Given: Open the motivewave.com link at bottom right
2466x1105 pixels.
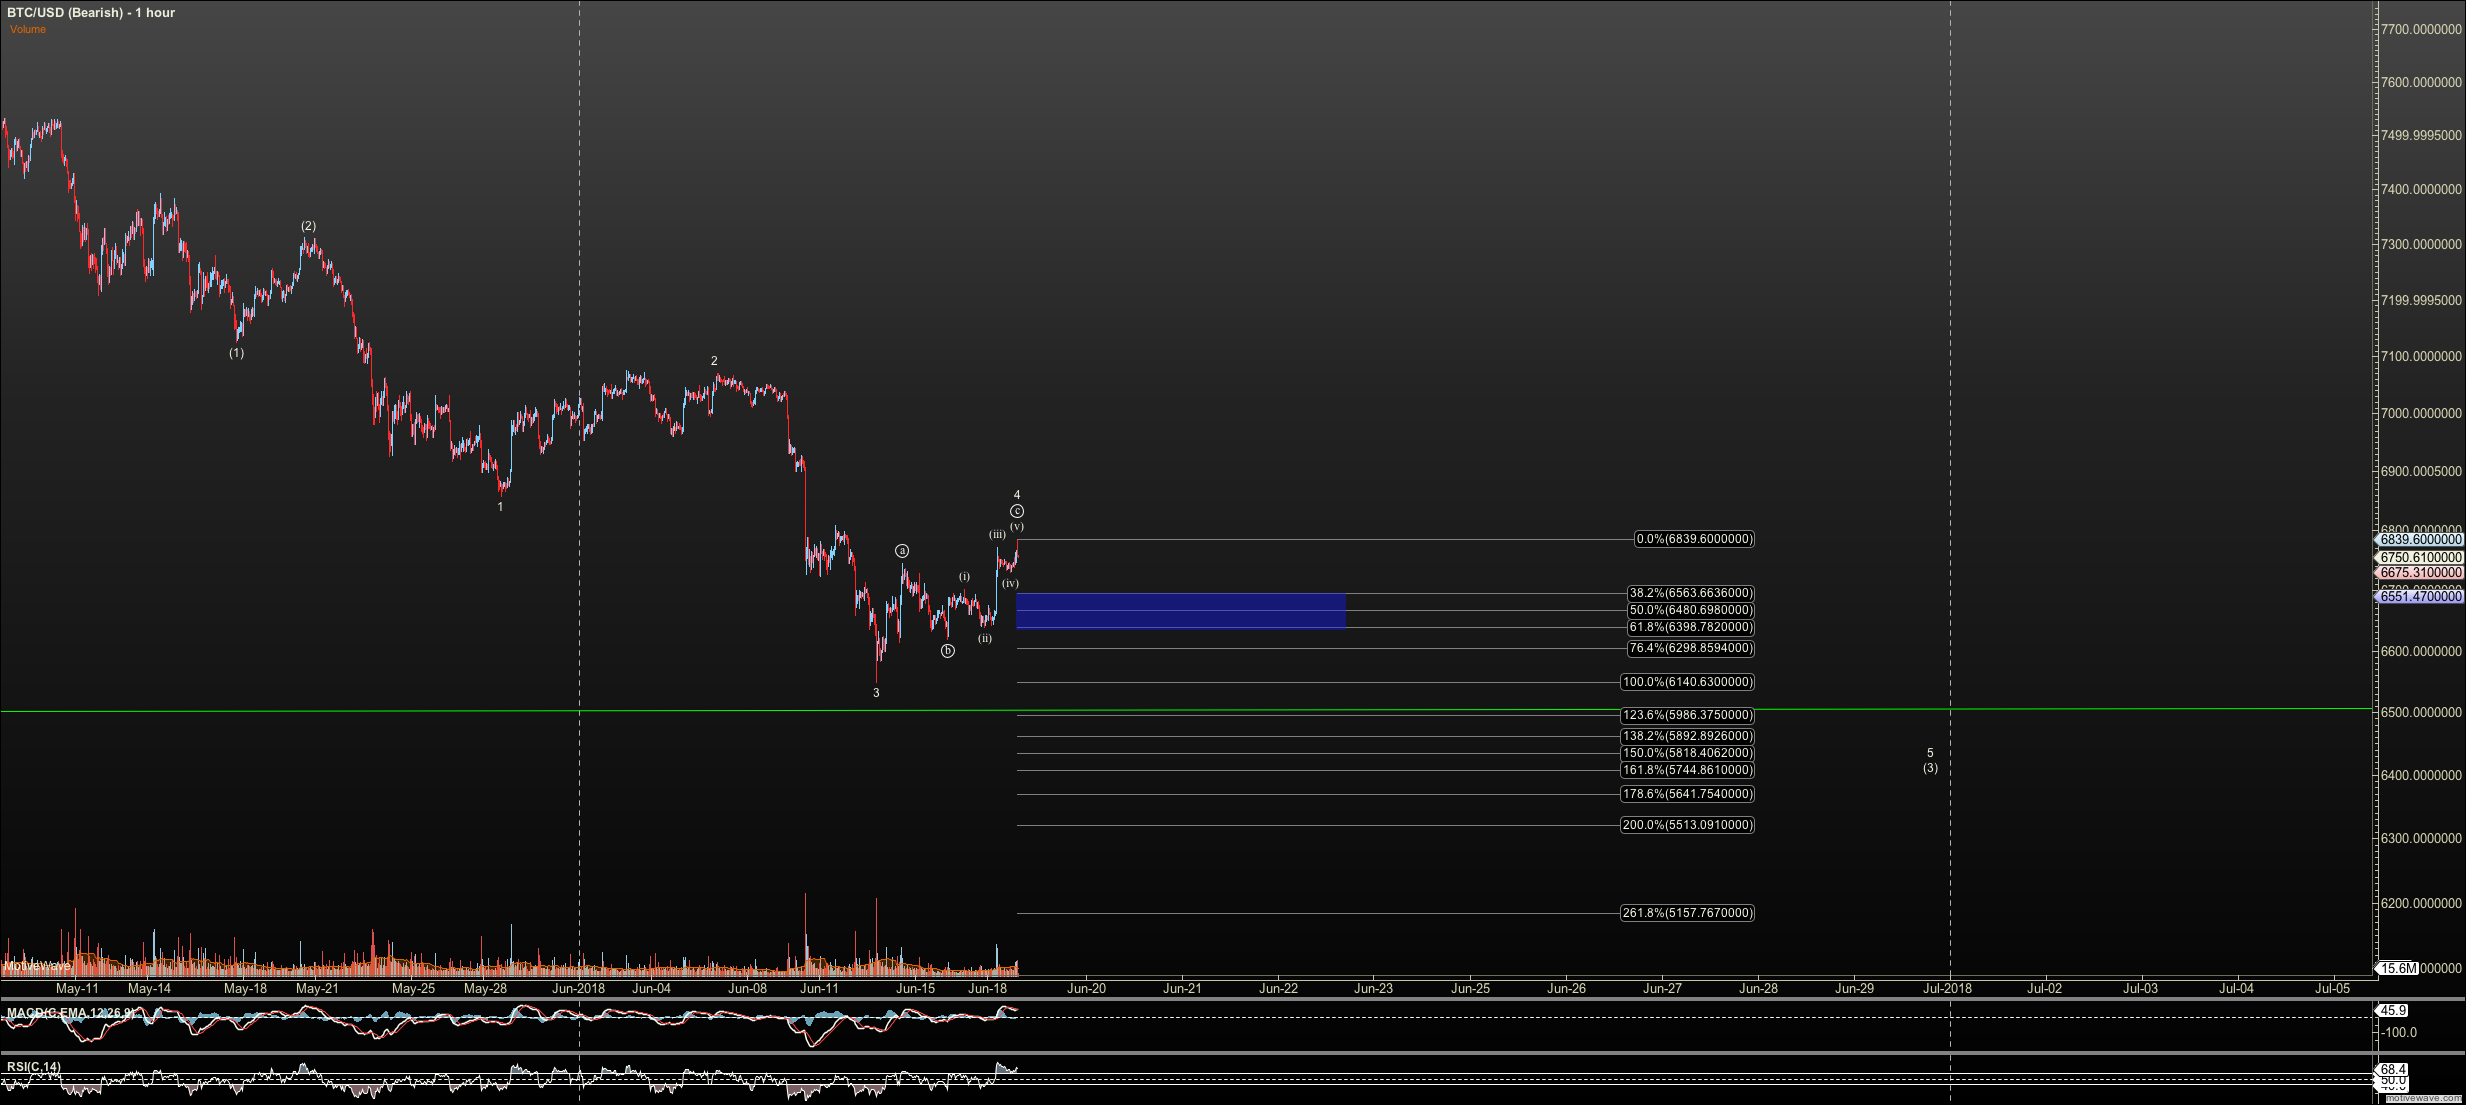Looking at the screenshot, I should pyautogui.click(x=2423, y=1098).
